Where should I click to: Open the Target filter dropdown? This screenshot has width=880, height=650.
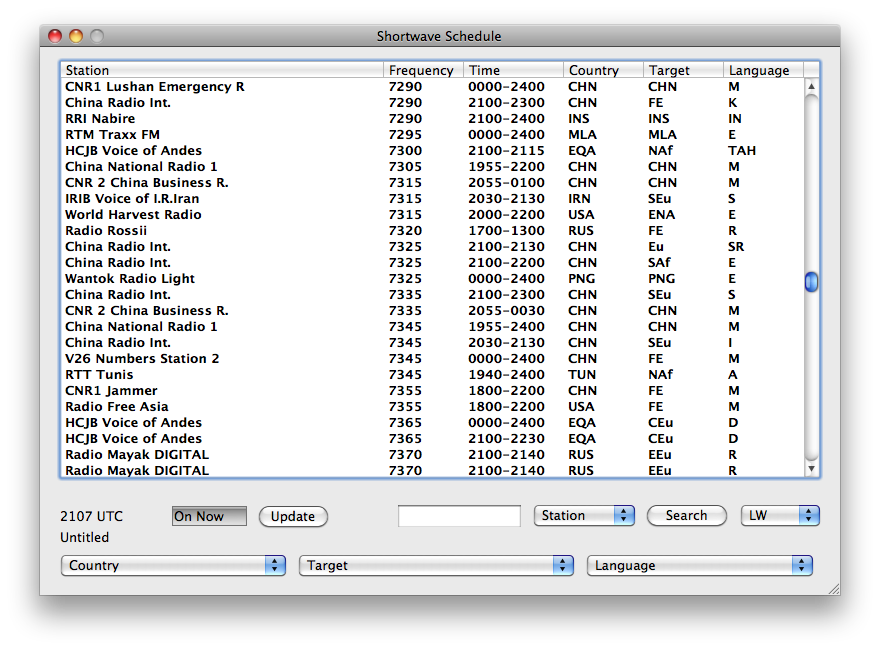coord(436,565)
